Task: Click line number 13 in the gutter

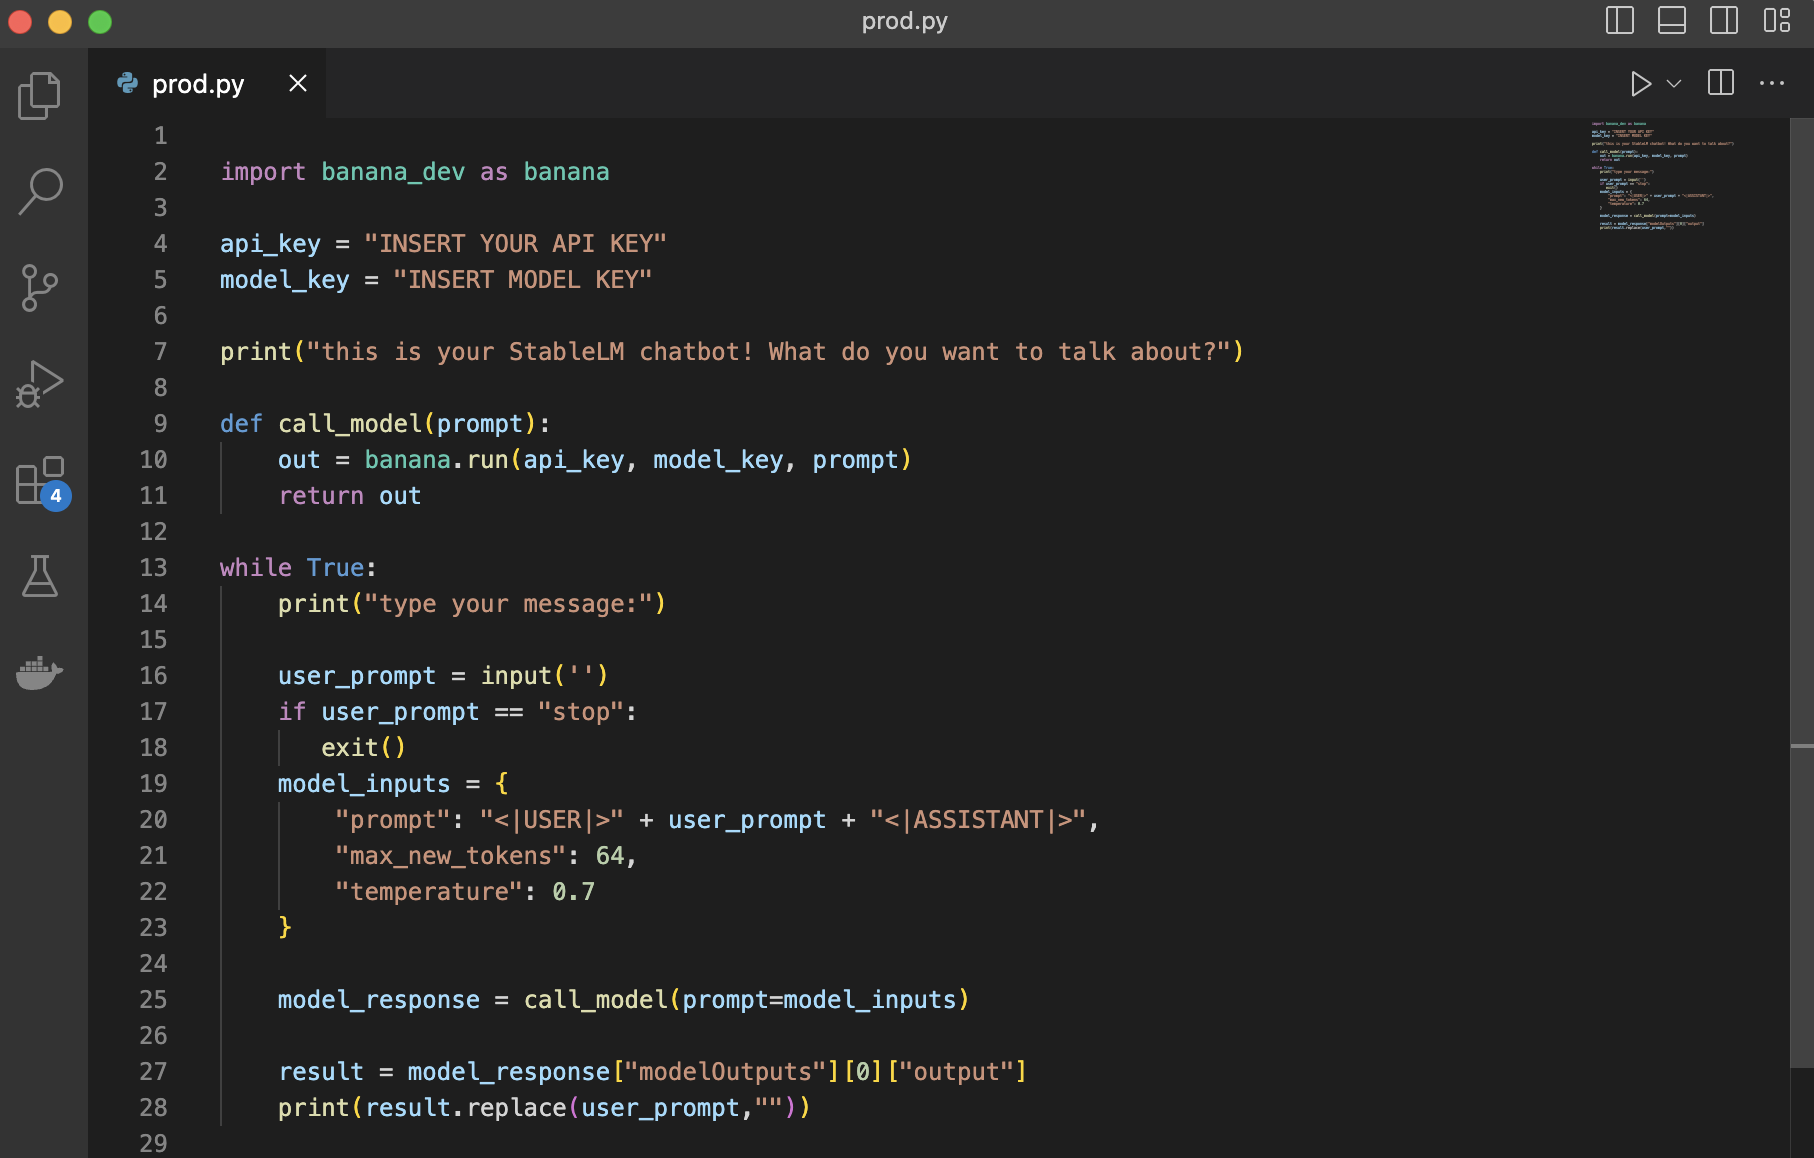Action: (153, 568)
